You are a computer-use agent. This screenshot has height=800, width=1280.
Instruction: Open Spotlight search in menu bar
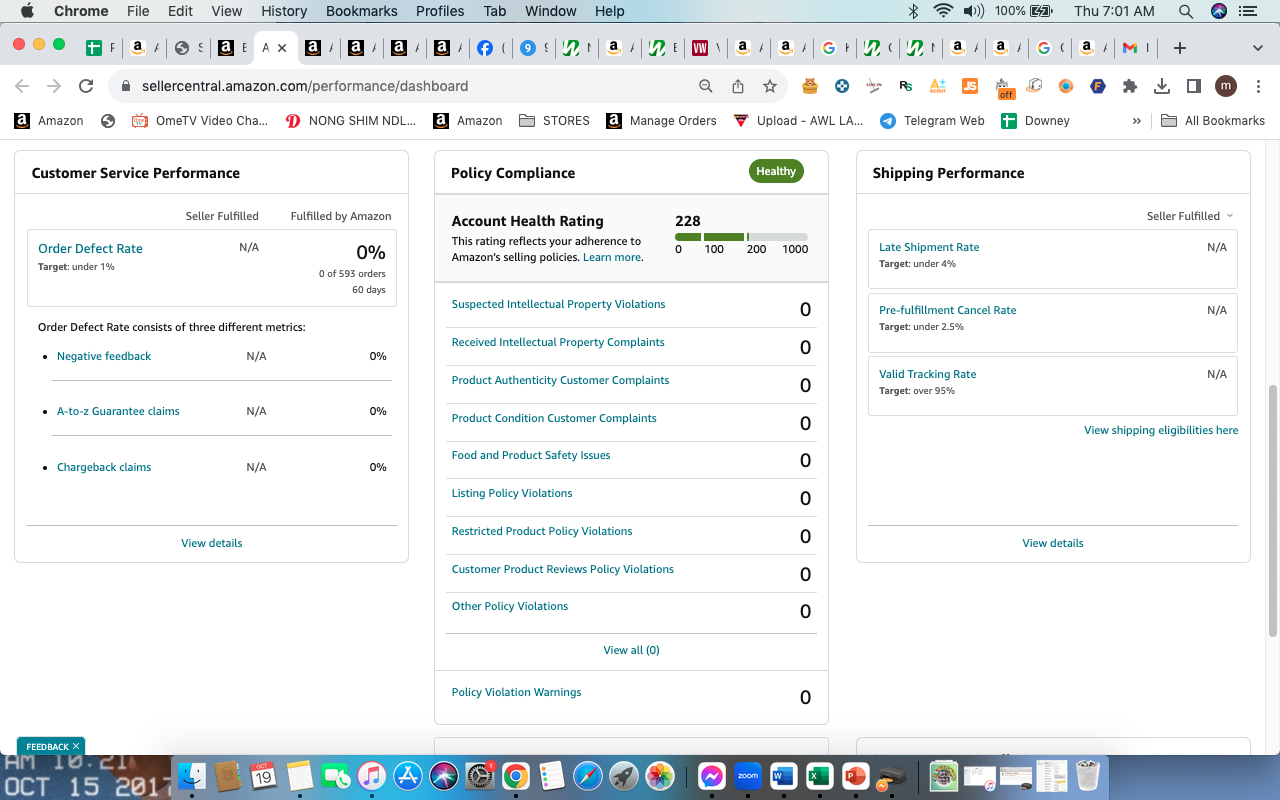[x=1186, y=11]
